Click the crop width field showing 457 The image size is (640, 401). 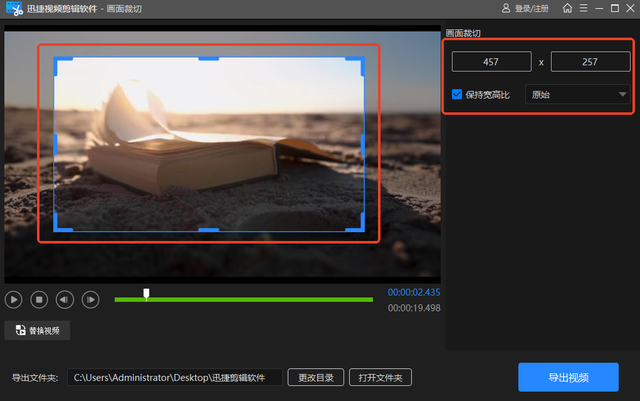[x=491, y=62]
